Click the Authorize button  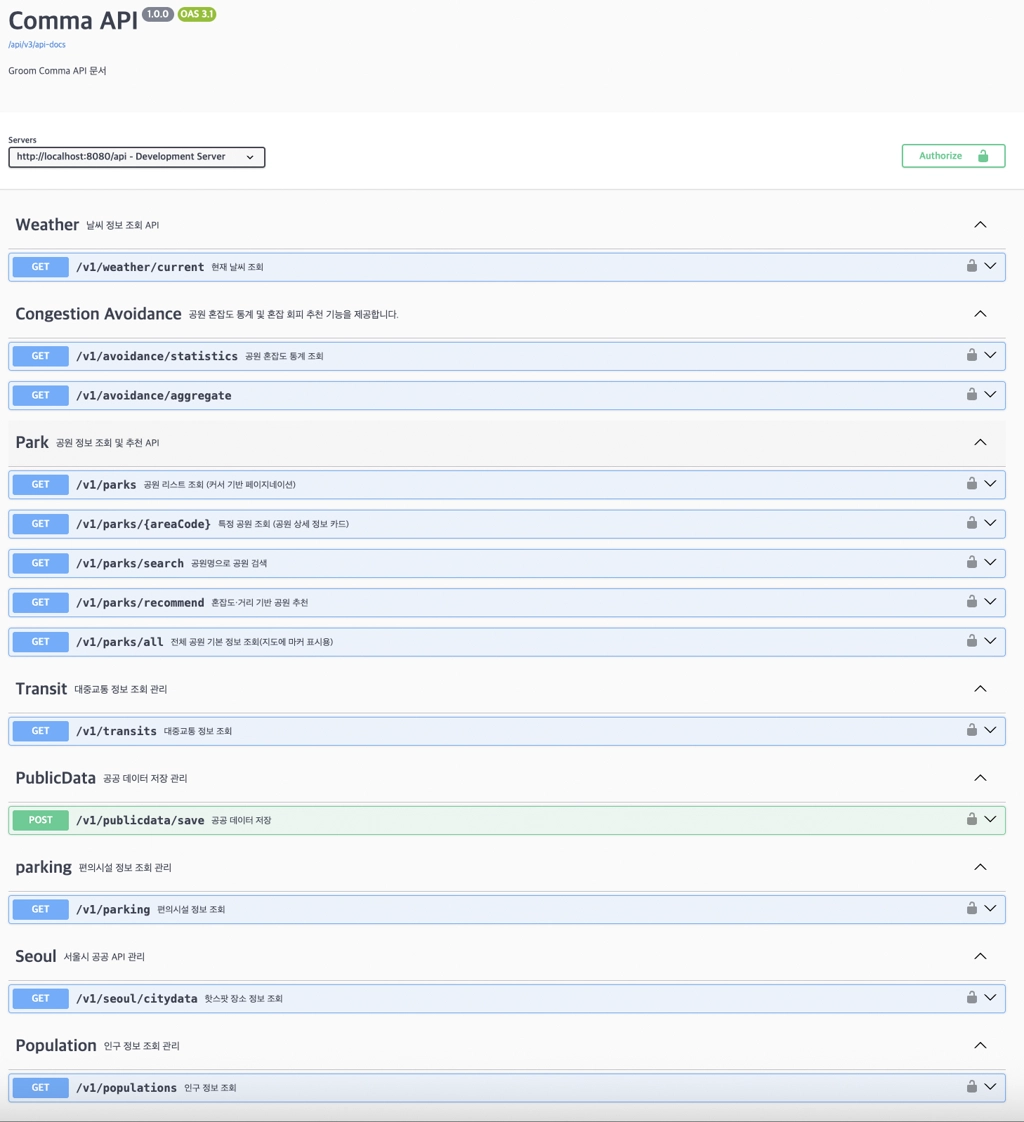coord(953,156)
